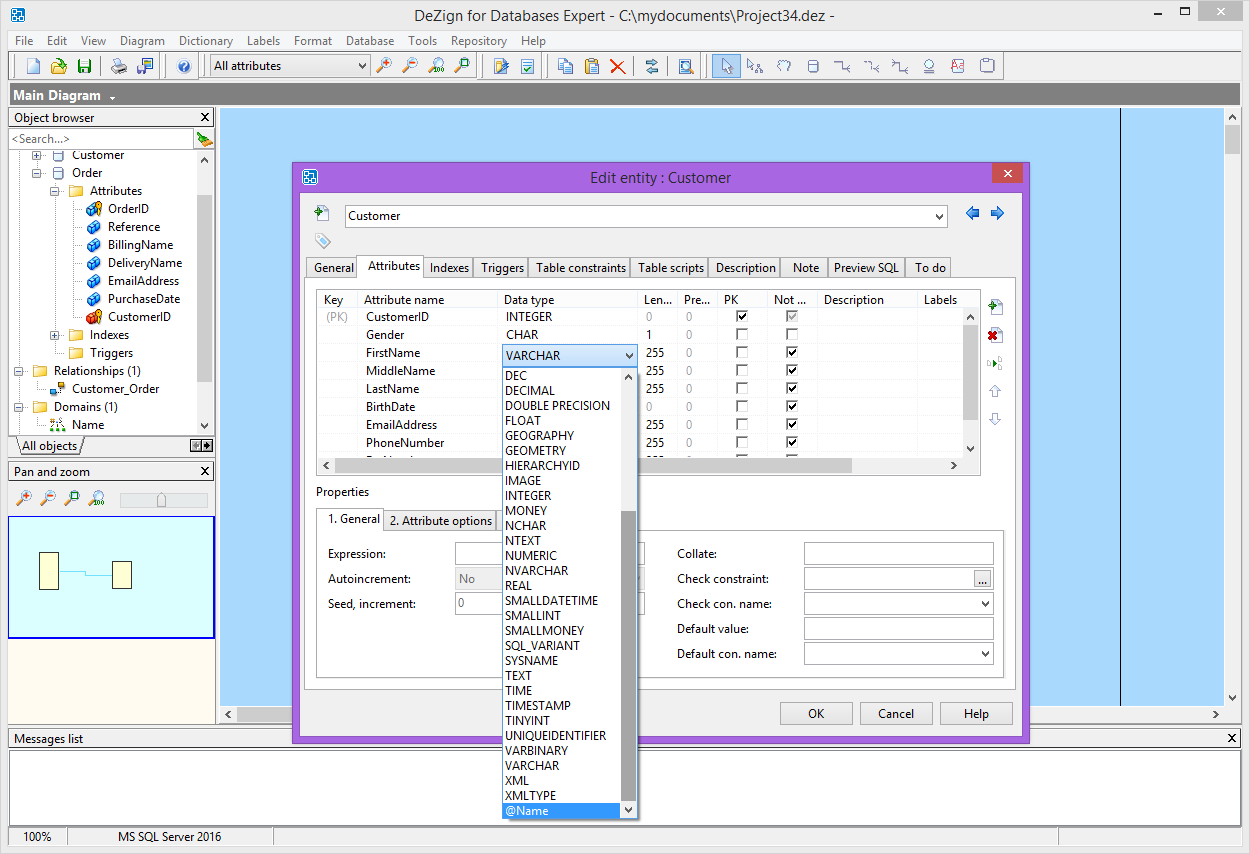The image size is (1250, 854).
Task: Toggle PK checkbox for Gender row
Action: (x=741, y=335)
